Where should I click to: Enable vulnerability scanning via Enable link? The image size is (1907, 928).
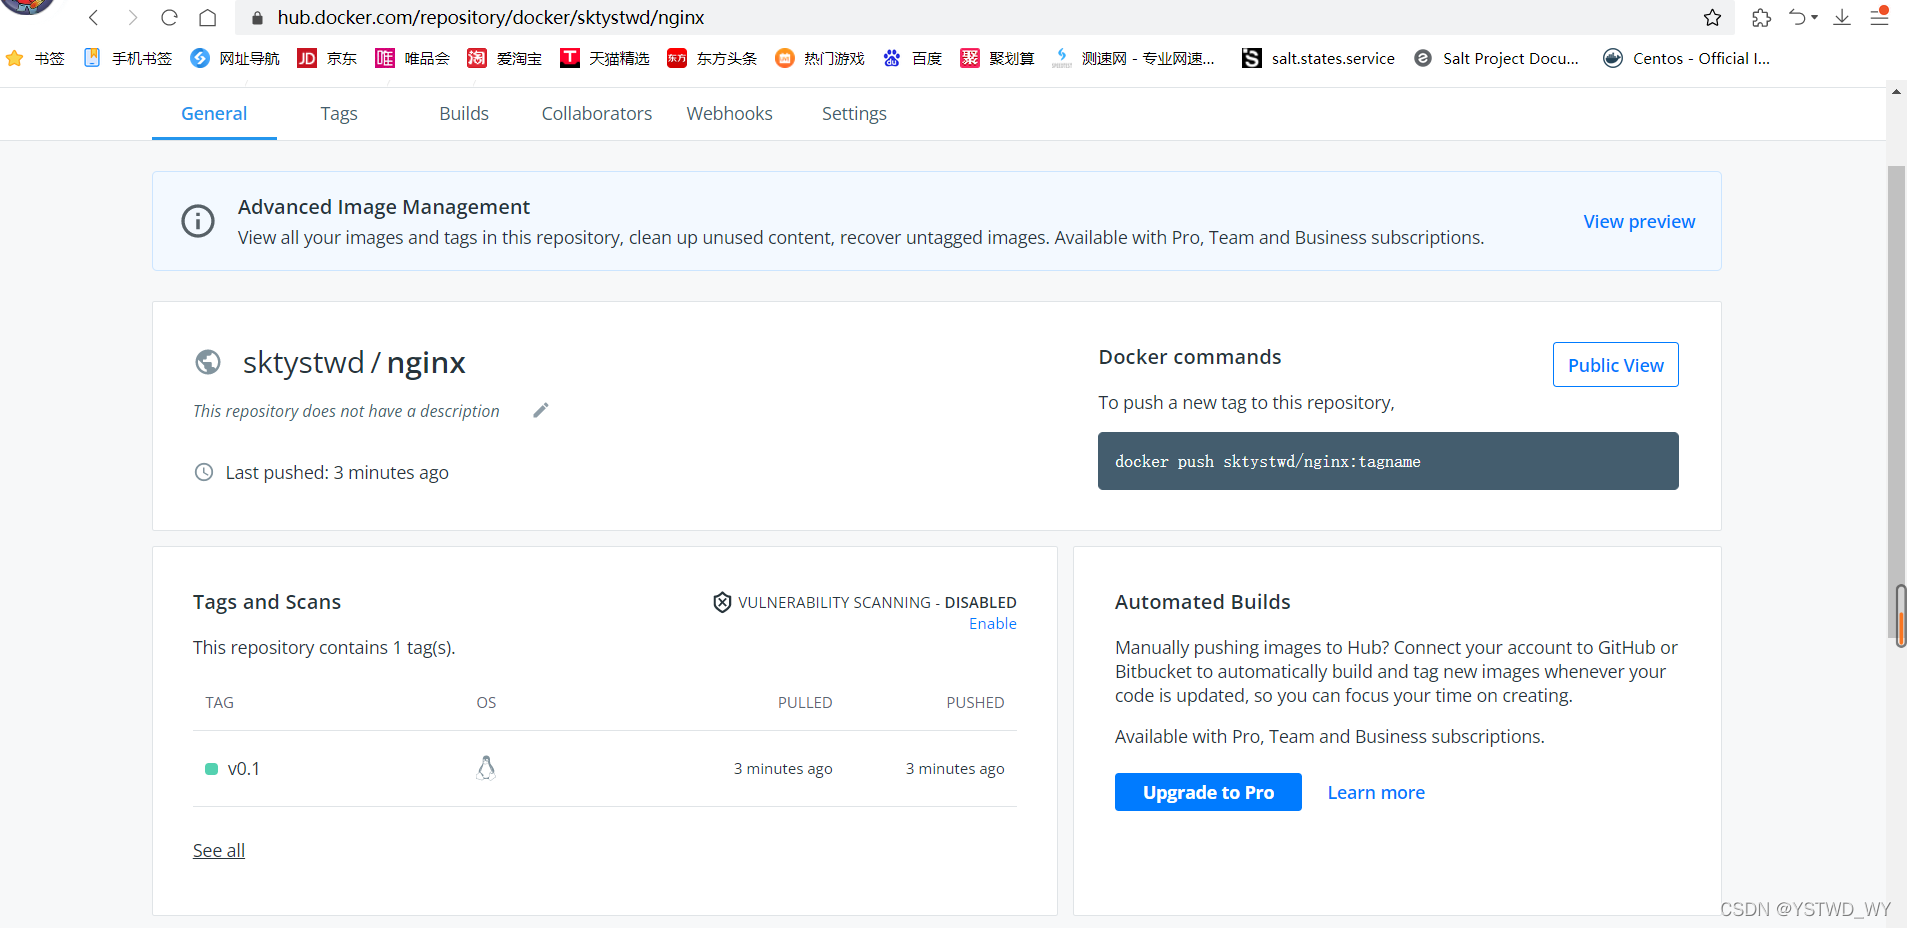[993, 624]
